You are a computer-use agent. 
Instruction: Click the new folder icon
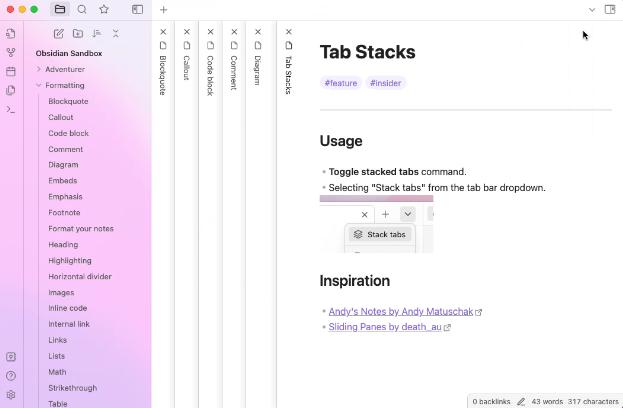click(78, 33)
